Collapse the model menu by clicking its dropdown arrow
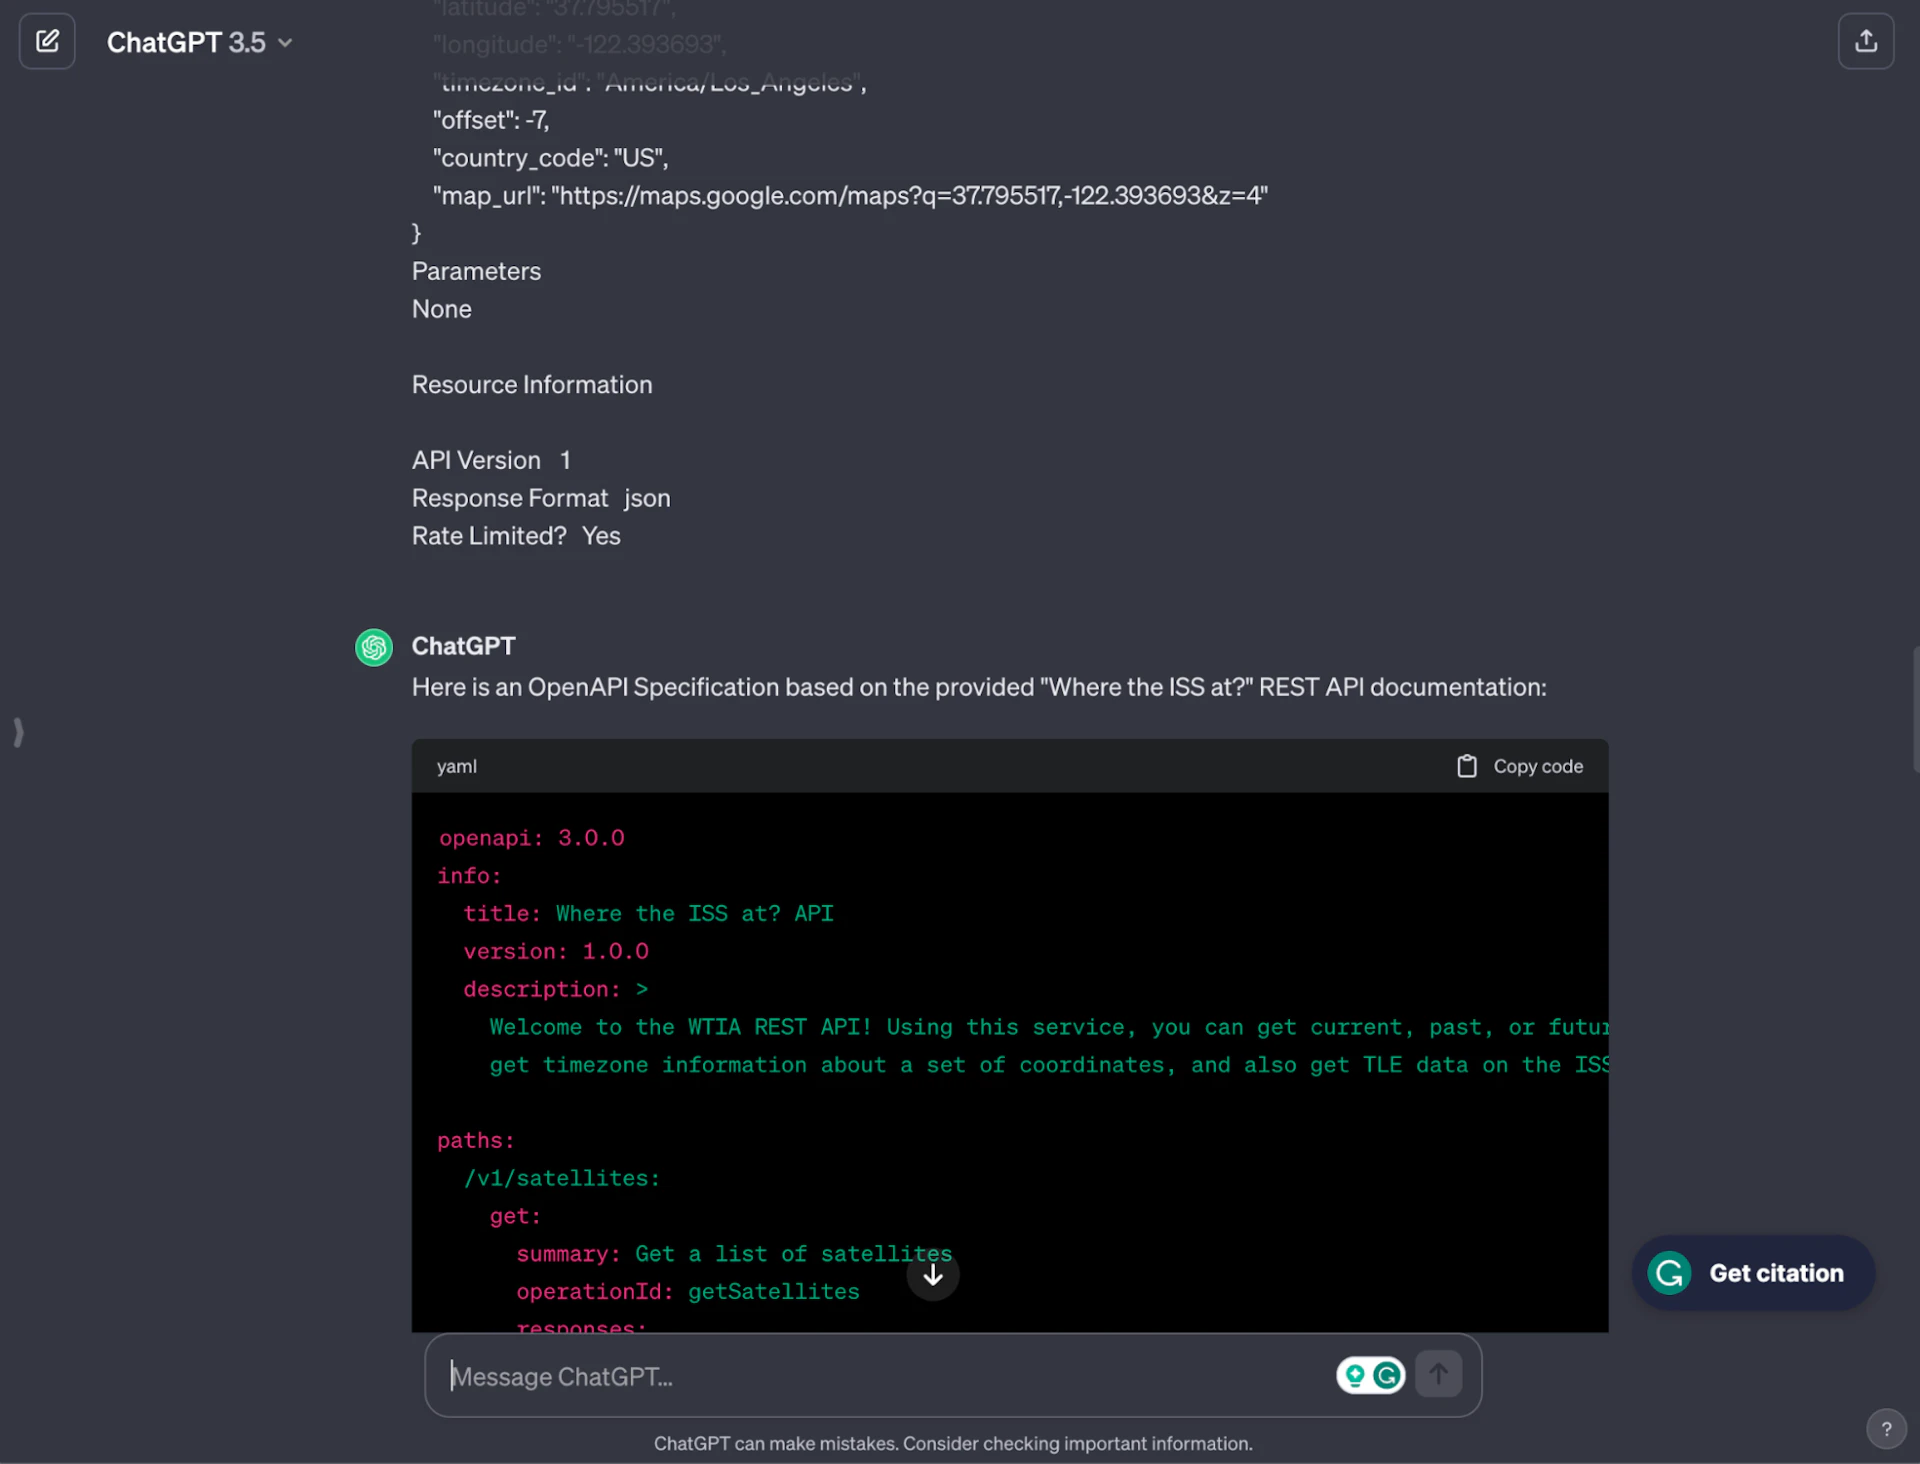 [286, 42]
